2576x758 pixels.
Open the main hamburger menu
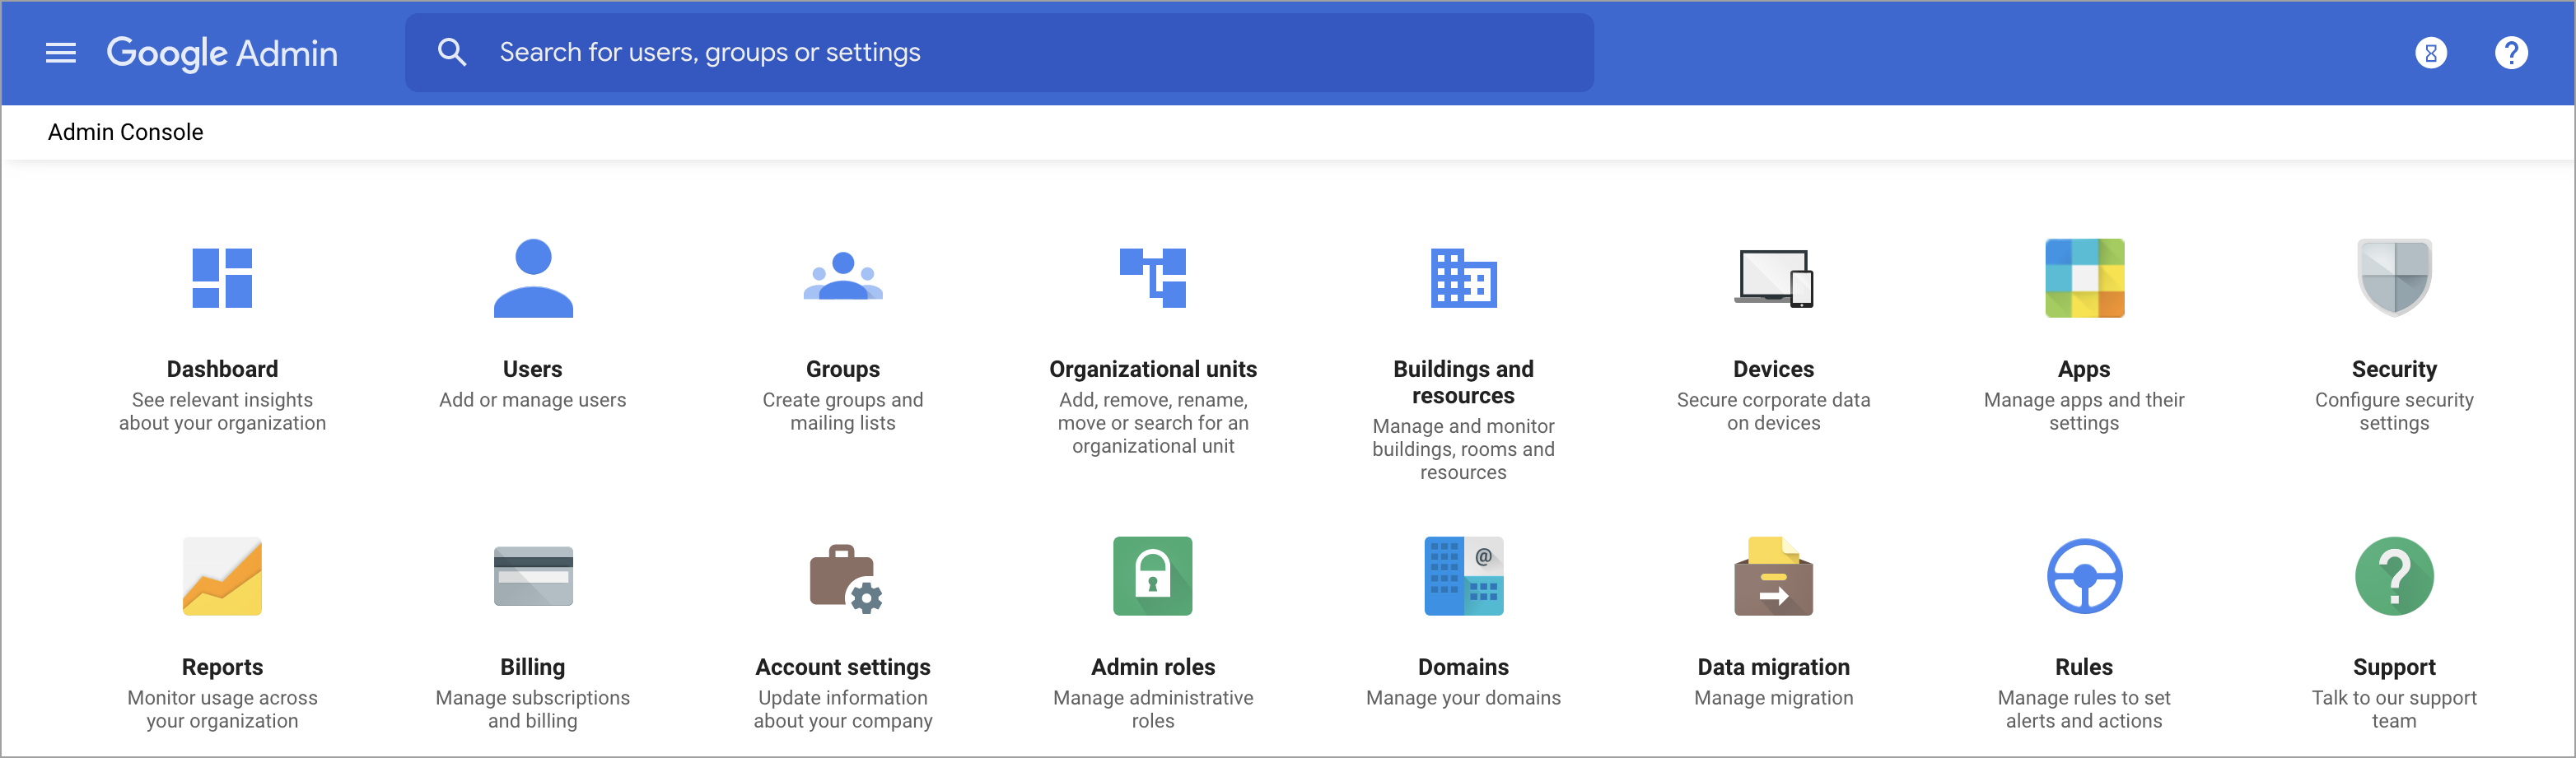point(61,53)
